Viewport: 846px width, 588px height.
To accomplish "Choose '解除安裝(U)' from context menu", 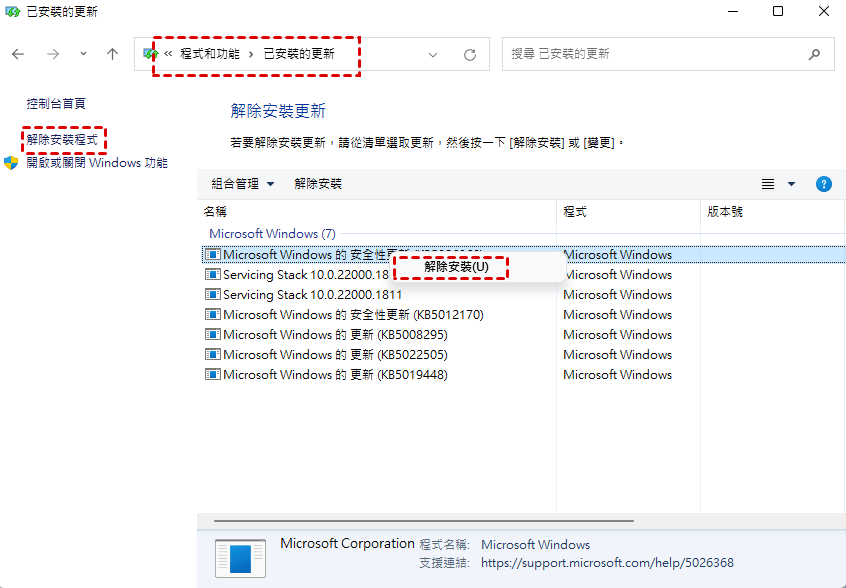I will tap(456, 267).
